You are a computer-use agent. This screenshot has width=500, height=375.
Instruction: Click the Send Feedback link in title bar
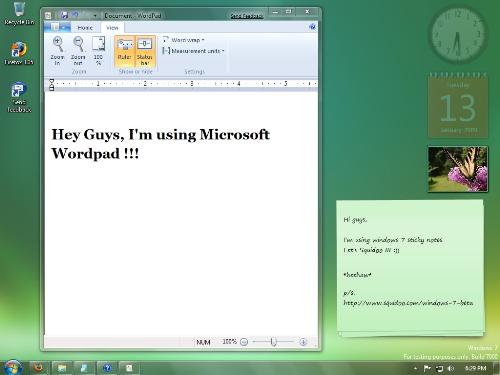click(x=247, y=16)
